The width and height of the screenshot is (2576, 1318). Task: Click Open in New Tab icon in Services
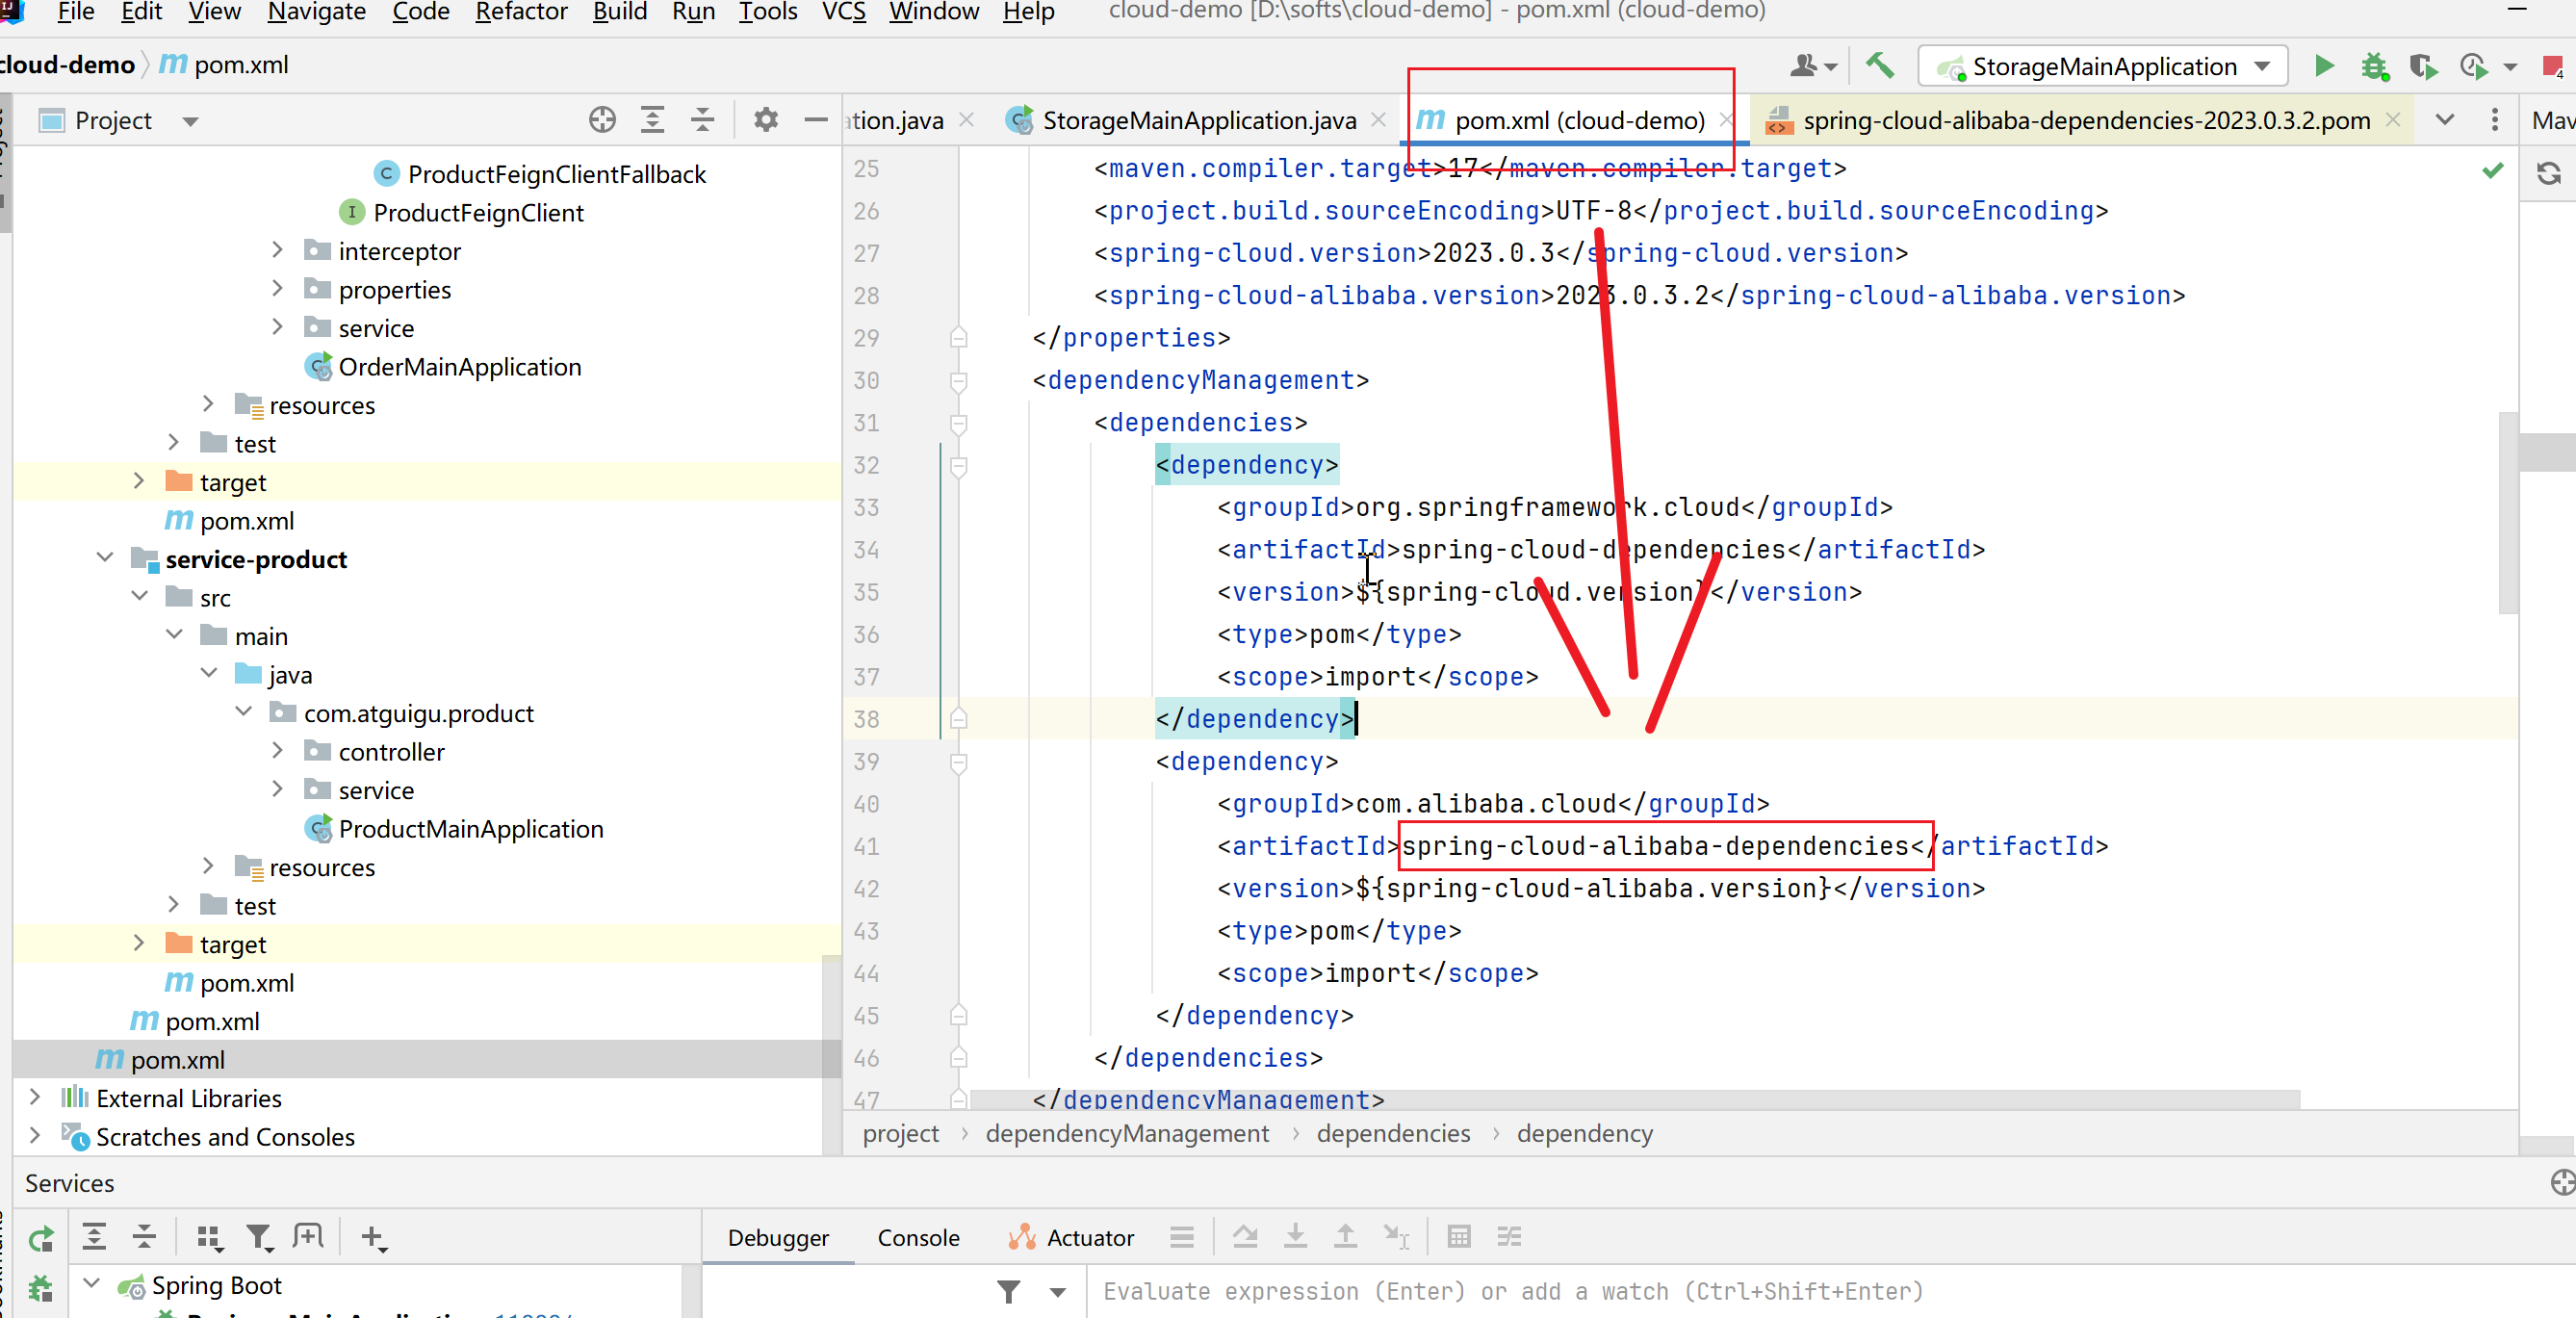[308, 1238]
